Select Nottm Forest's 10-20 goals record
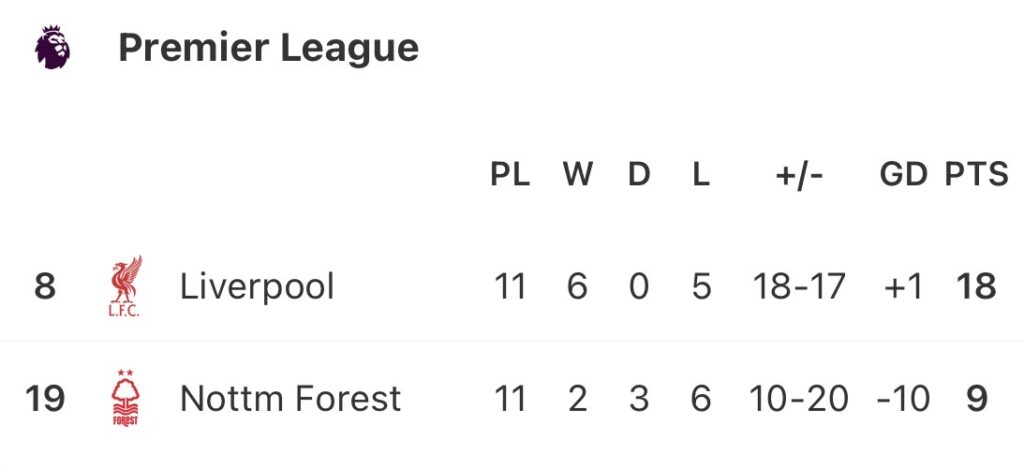 tap(799, 399)
